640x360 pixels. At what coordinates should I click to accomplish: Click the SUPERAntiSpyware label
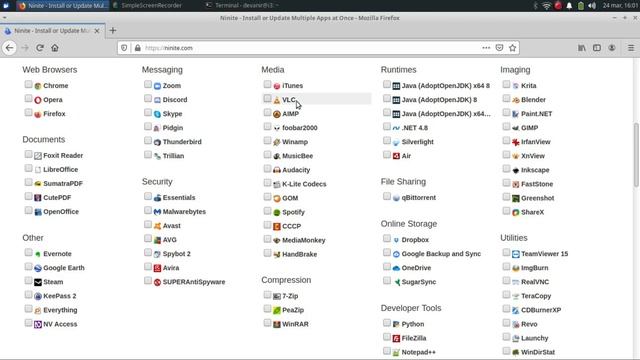click(x=194, y=282)
